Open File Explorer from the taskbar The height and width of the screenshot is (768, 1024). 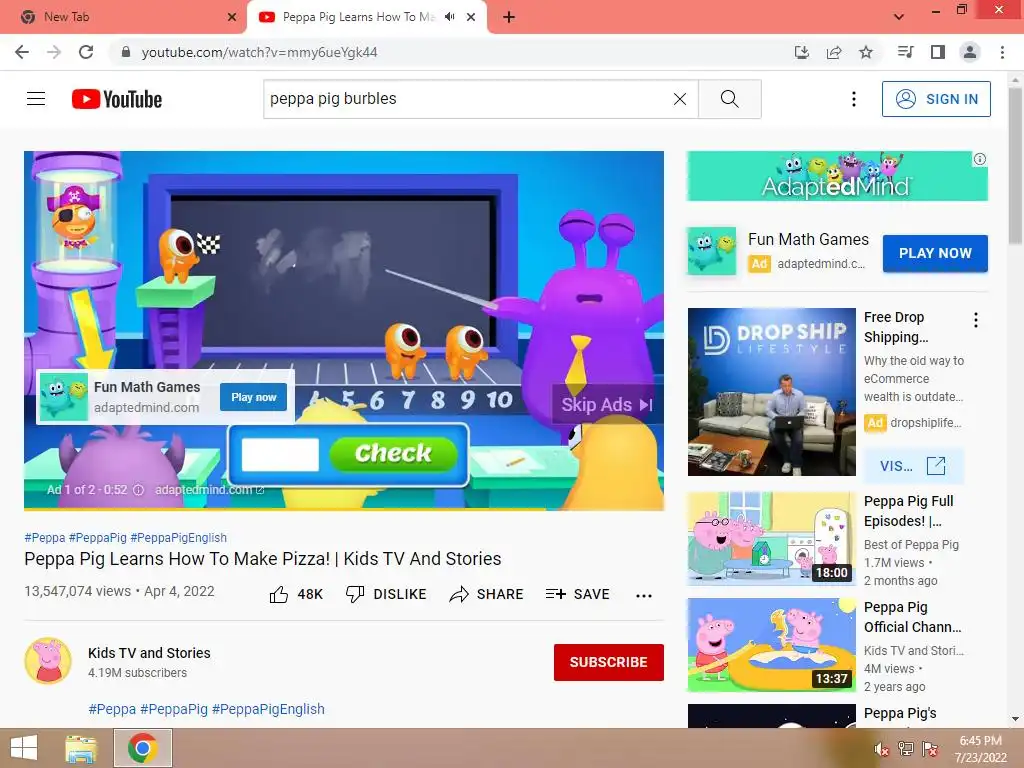[81, 748]
